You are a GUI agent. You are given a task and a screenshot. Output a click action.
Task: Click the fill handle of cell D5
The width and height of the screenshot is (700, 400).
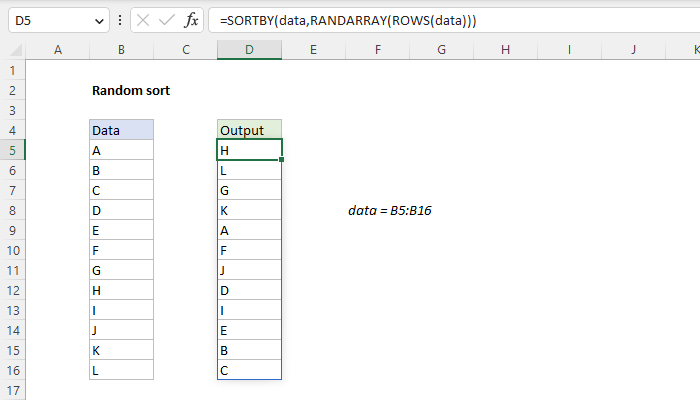click(281, 159)
